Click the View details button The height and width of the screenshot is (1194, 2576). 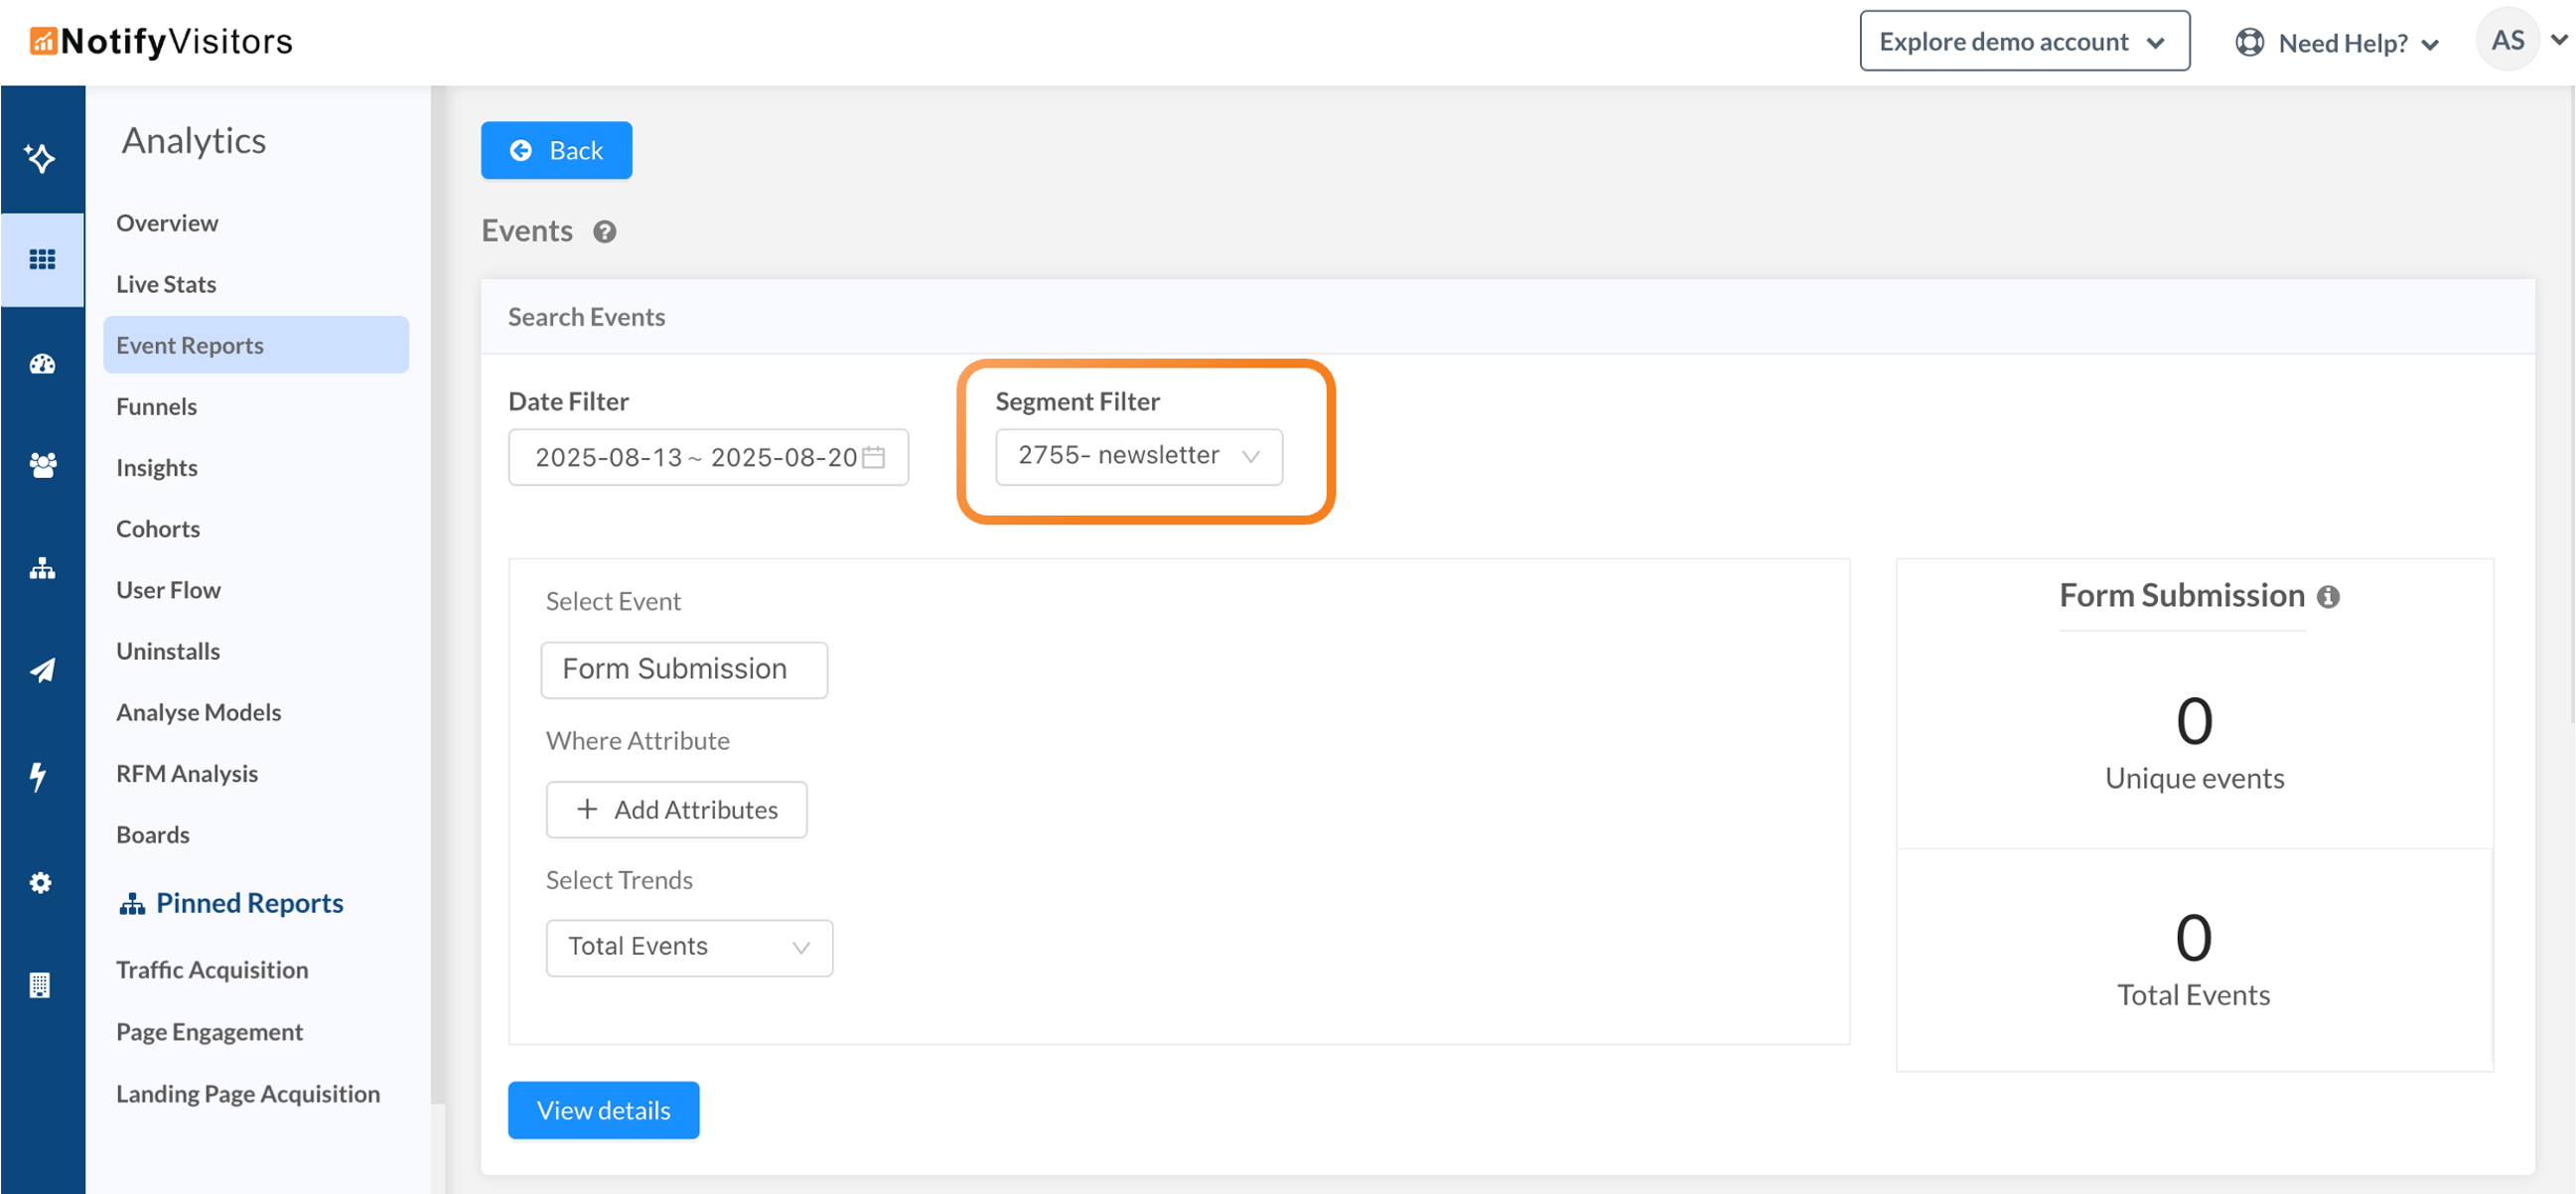[603, 1109]
